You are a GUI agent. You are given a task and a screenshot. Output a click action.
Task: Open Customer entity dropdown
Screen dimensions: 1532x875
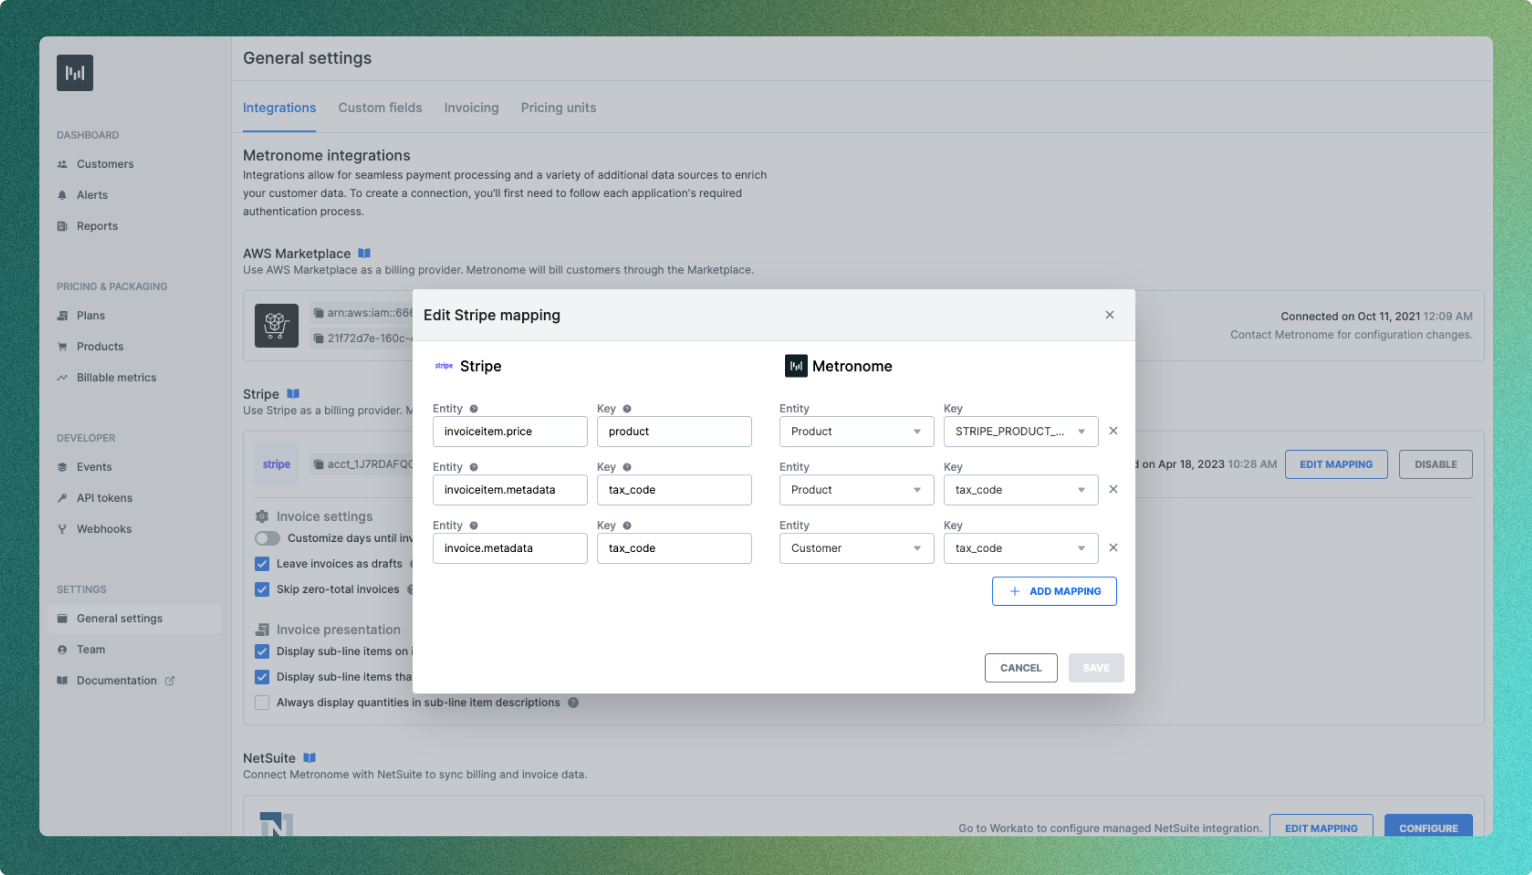pyautogui.click(x=857, y=548)
